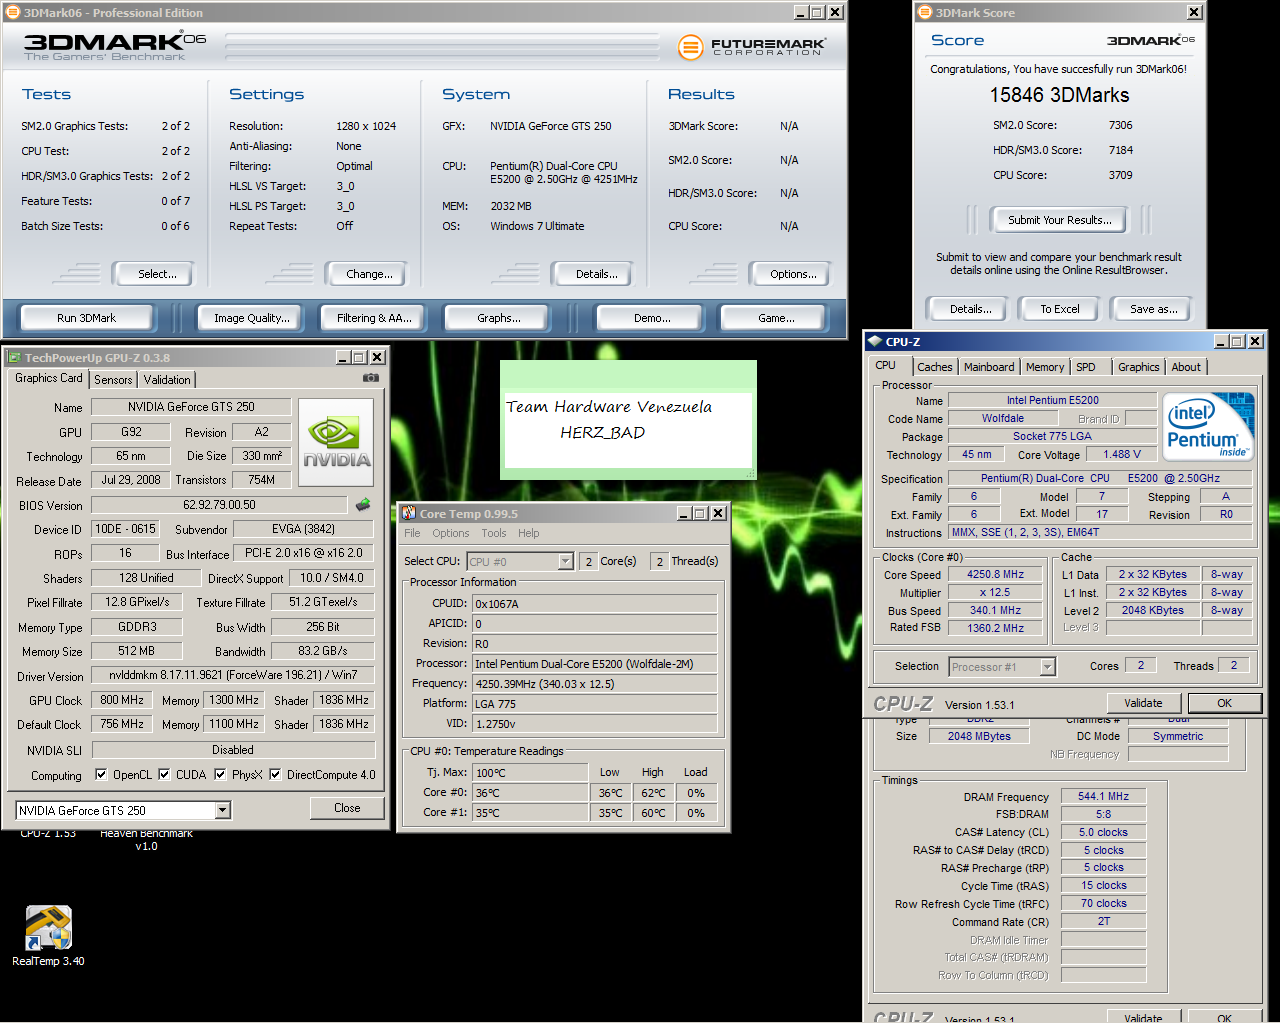Click the 3DMark06 window title bar icon
The width and height of the screenshot is (1280, 1024).
[x=13, y=12]
